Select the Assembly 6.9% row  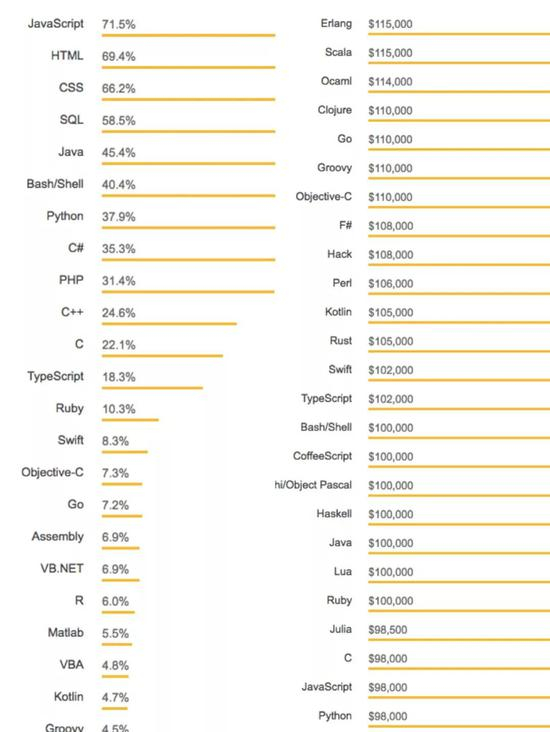[x=85, y=539]
